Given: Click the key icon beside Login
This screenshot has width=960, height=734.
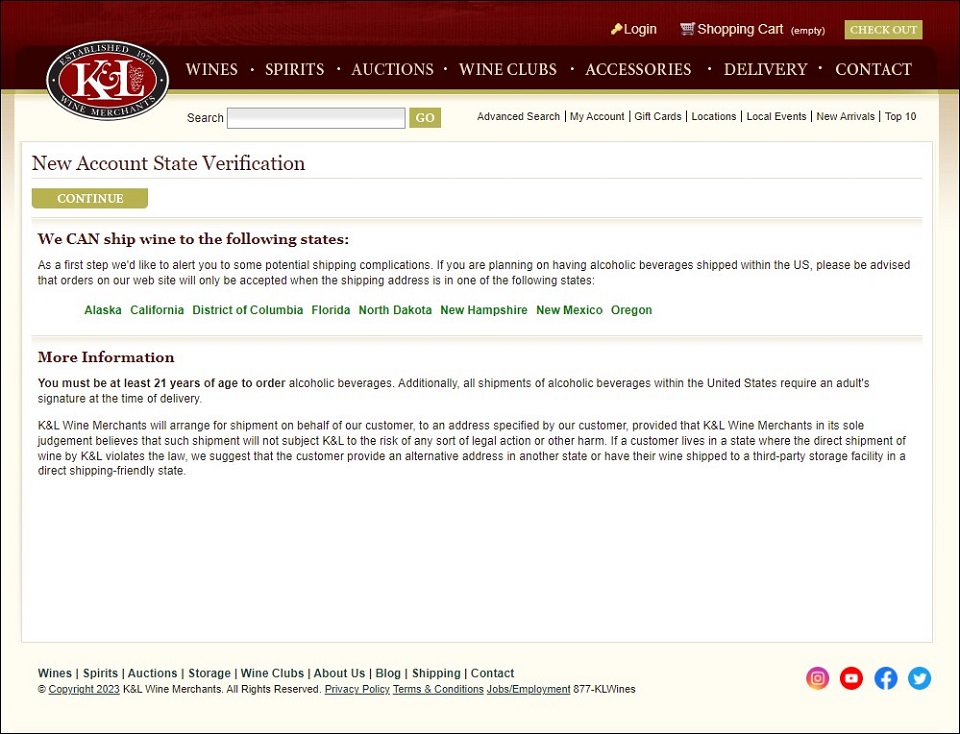Looking at the screenshot, I should [617, 29].
